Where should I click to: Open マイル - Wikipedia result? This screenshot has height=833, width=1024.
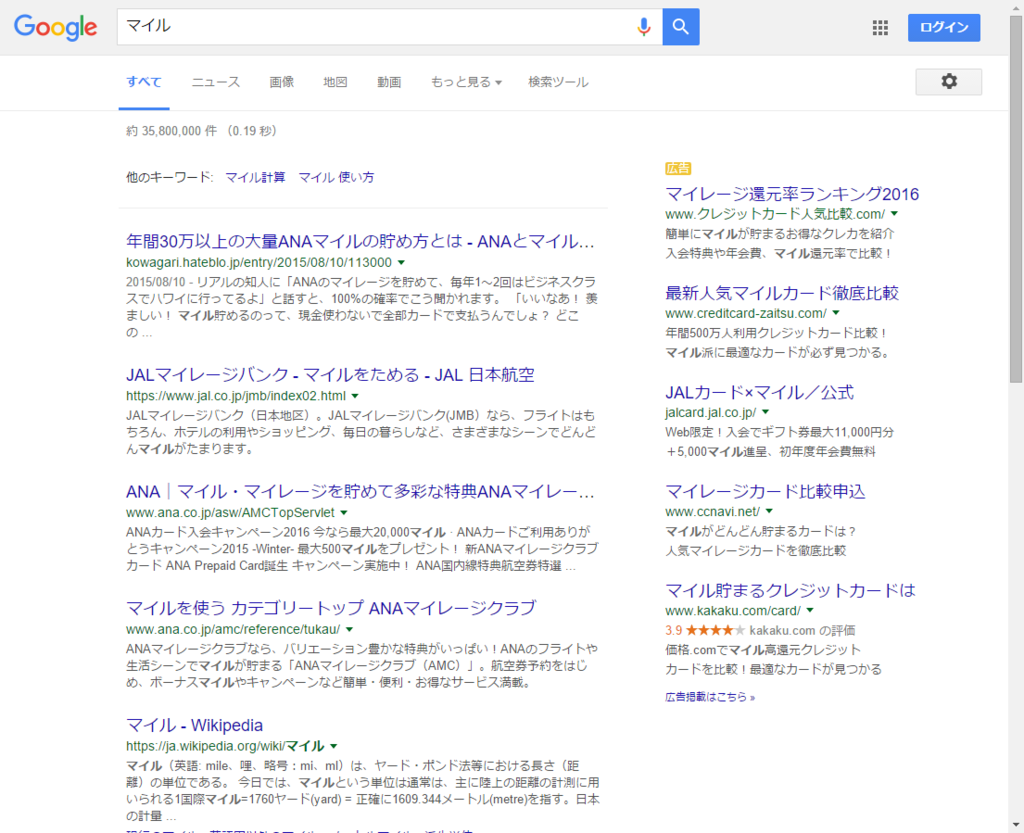pos(194,725)
